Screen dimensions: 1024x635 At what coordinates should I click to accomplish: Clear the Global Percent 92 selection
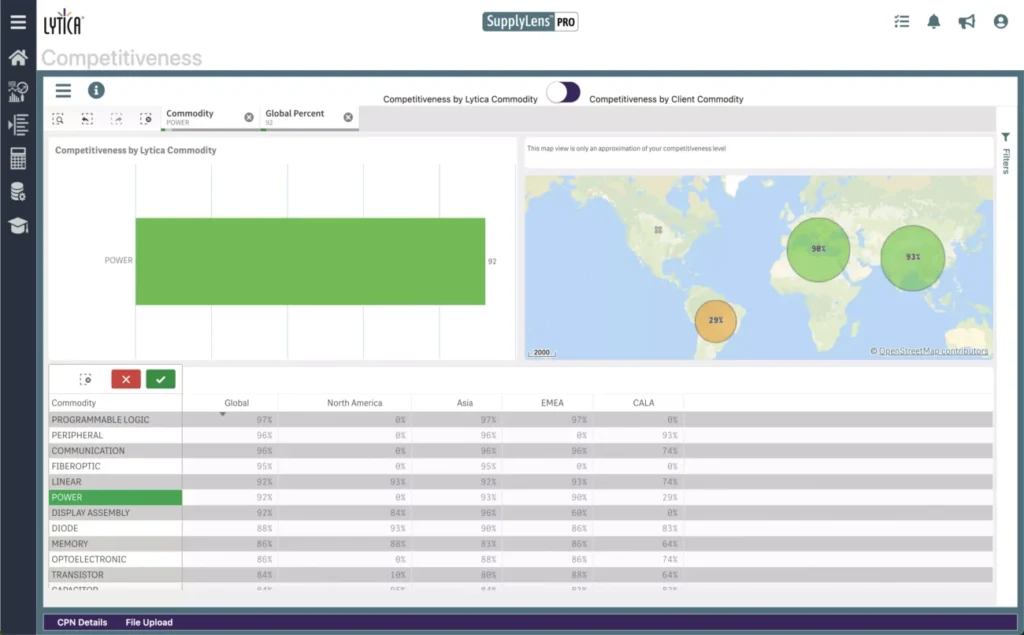348,117
